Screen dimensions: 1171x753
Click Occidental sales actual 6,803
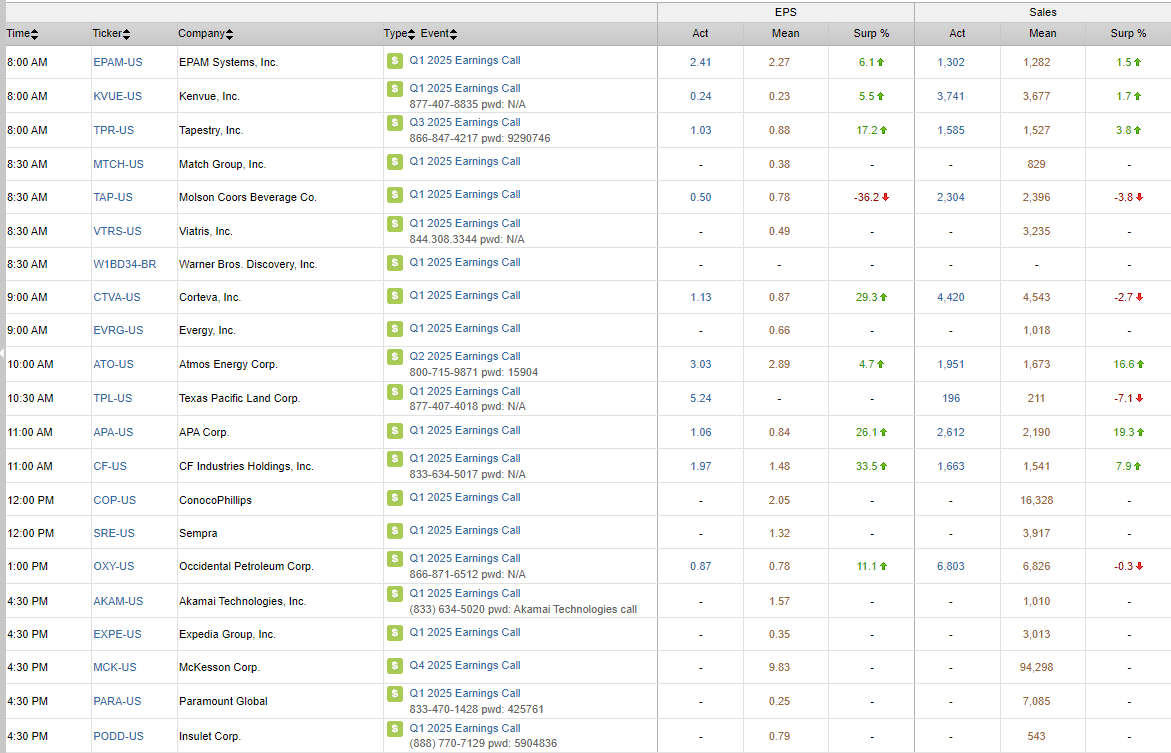951,566
